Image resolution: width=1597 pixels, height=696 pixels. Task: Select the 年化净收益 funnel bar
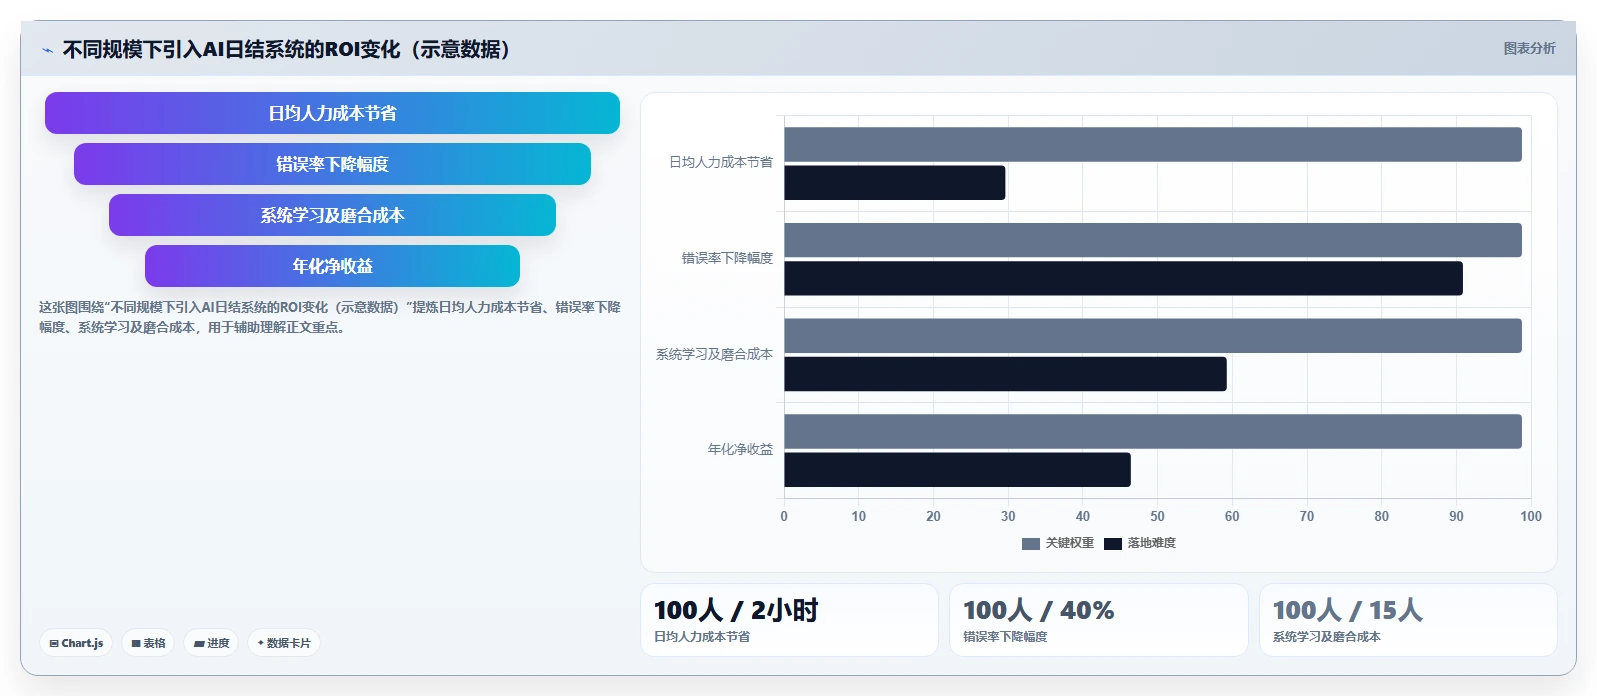point(332,266)
